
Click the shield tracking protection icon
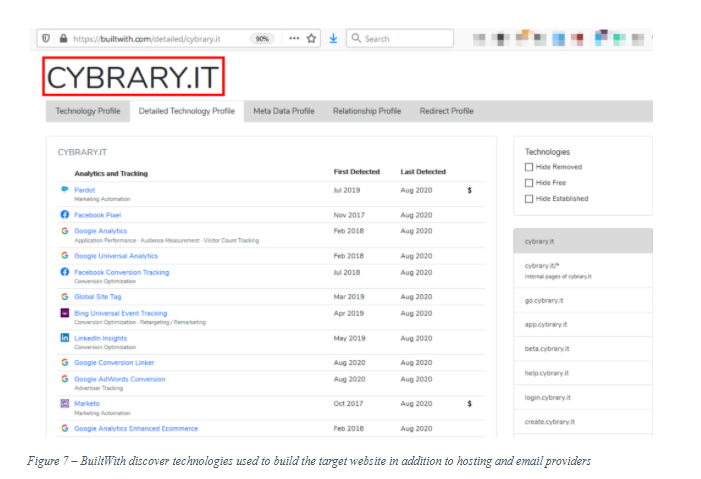click(x=46, y=38)
